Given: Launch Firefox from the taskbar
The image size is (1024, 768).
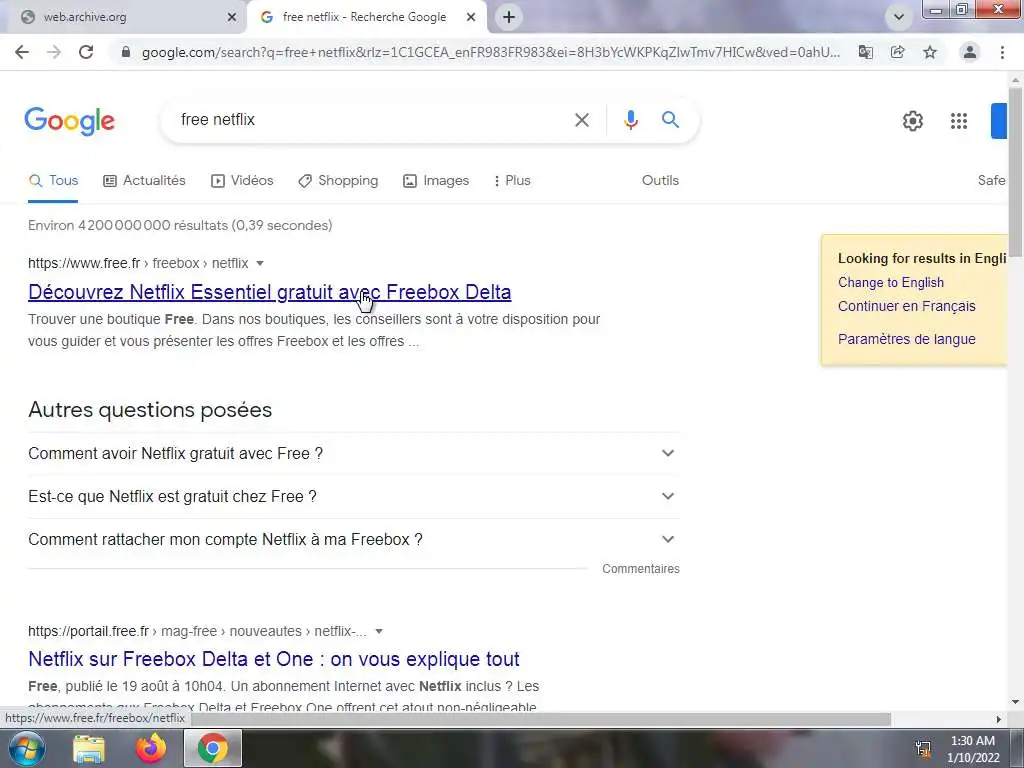Looking at the screenshot, I should click(151, 748).
